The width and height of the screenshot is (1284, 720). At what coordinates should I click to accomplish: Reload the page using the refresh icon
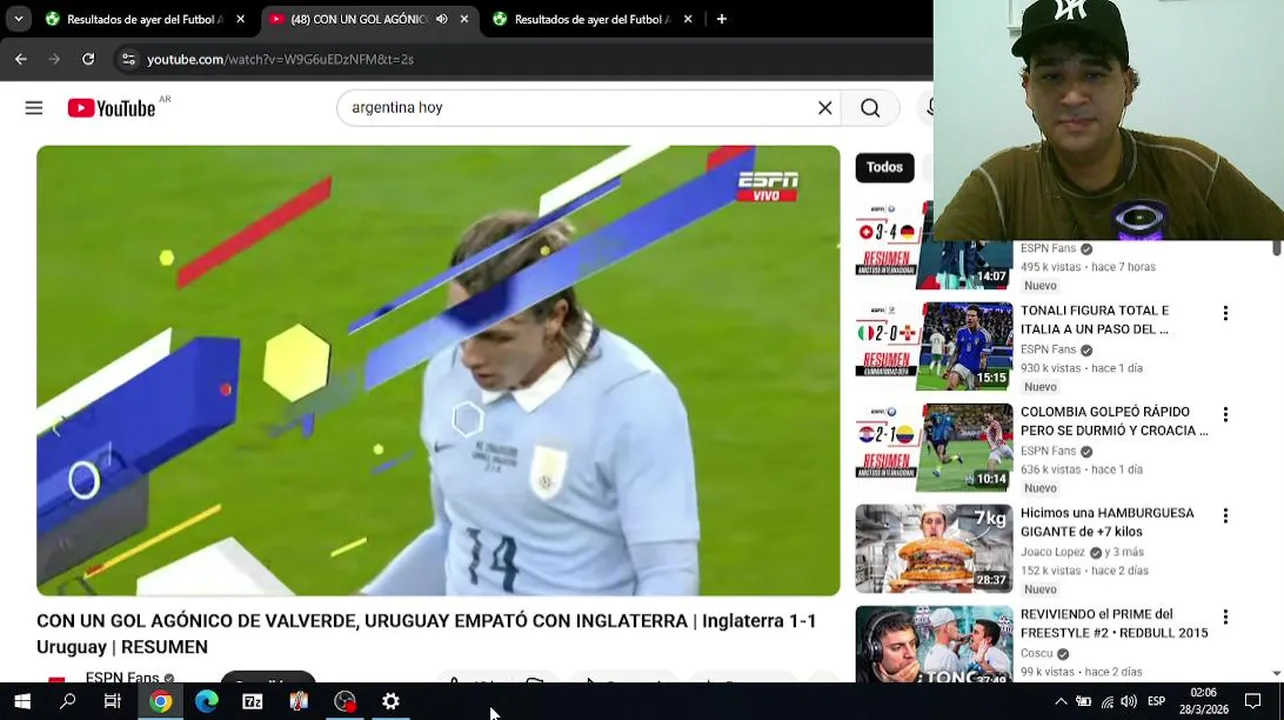point(88,59)
